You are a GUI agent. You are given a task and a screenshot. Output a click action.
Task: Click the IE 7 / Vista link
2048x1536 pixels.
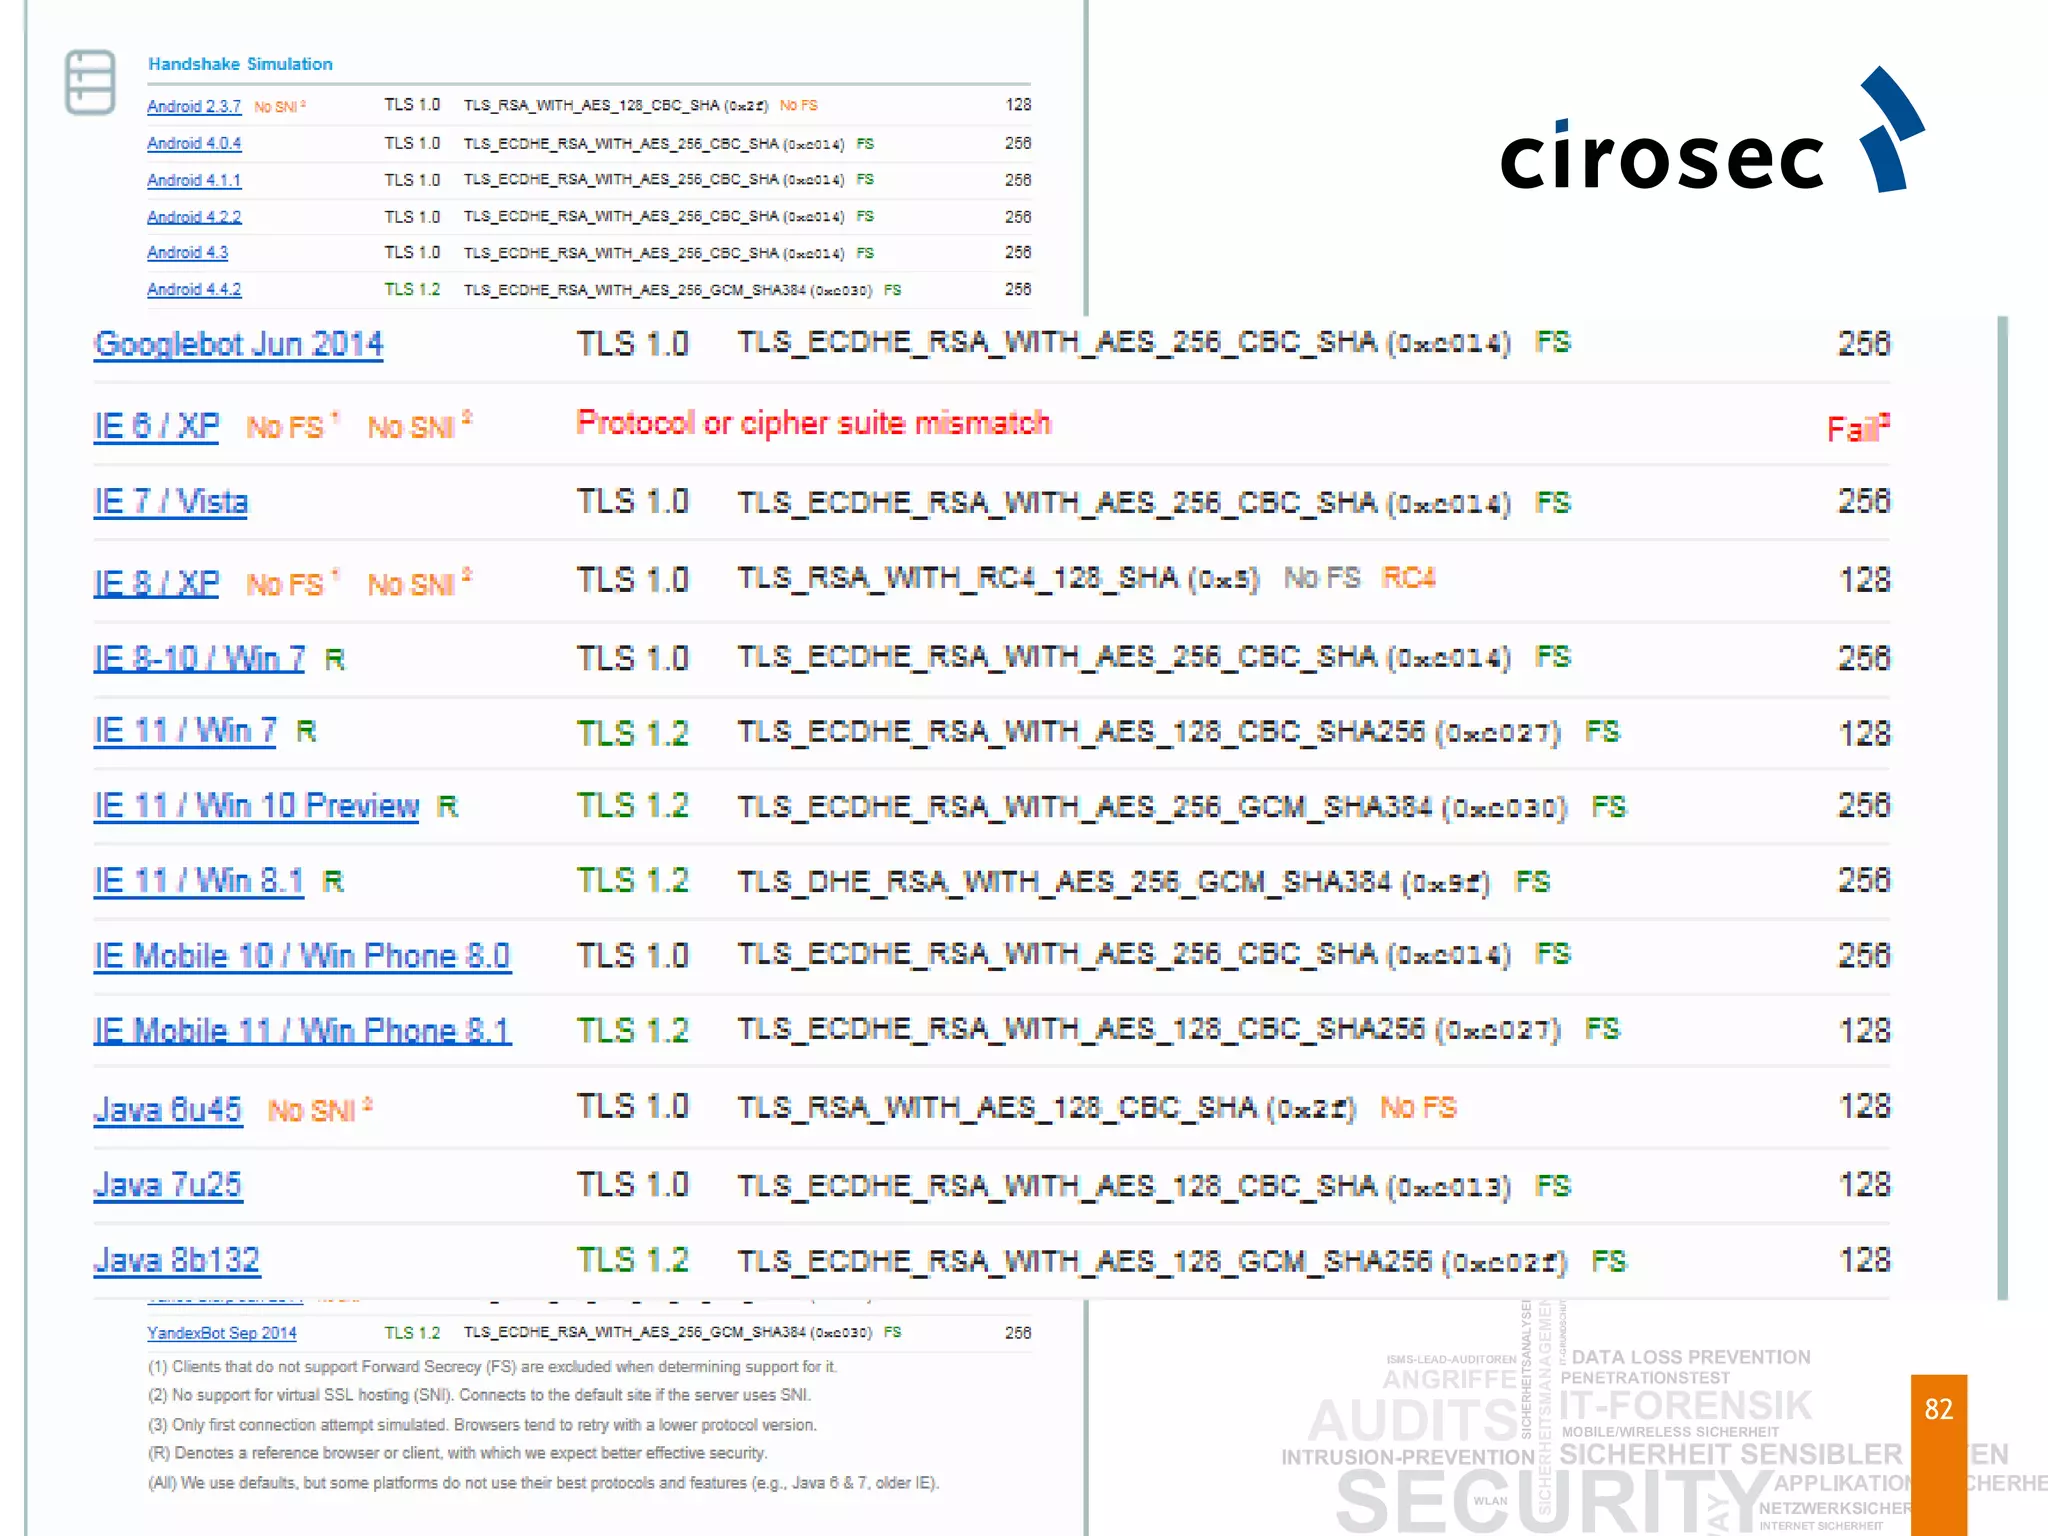click(x=170, y=502)
